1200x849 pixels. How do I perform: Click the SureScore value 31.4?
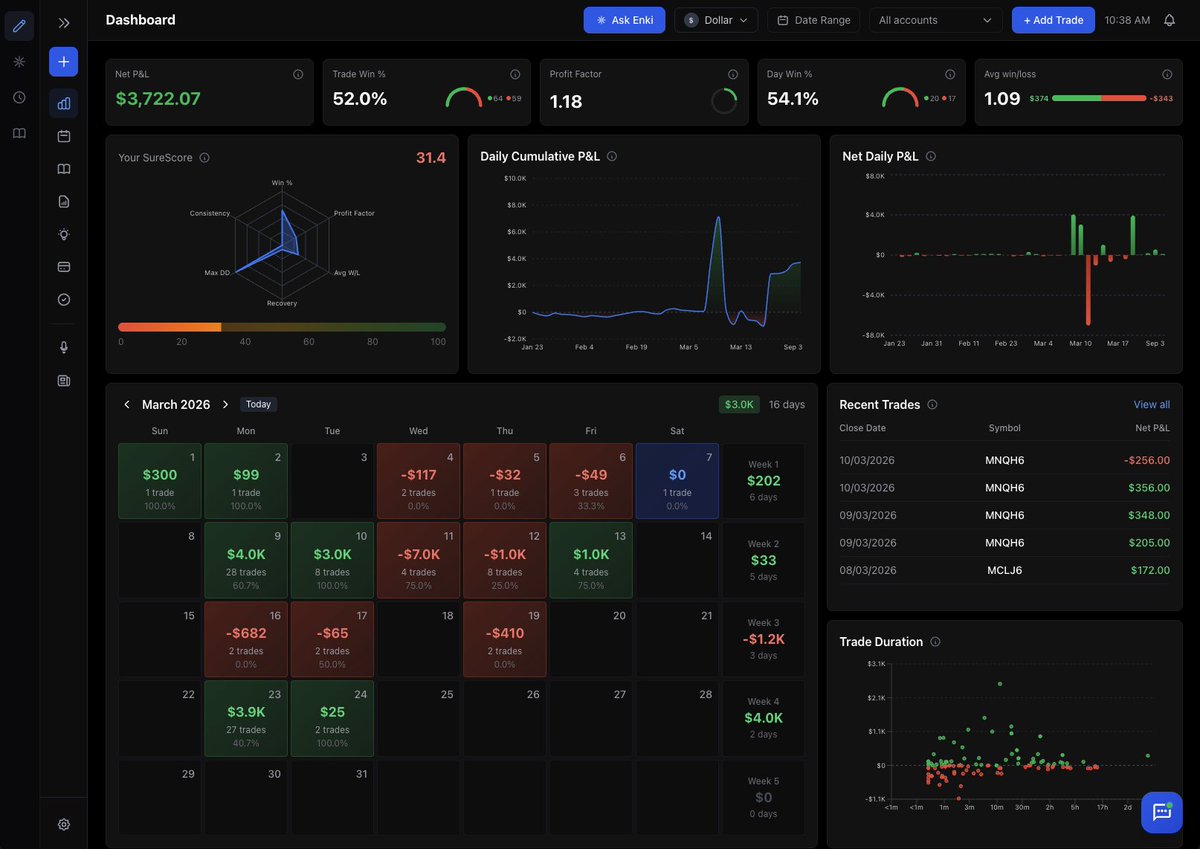click(431, 157)
